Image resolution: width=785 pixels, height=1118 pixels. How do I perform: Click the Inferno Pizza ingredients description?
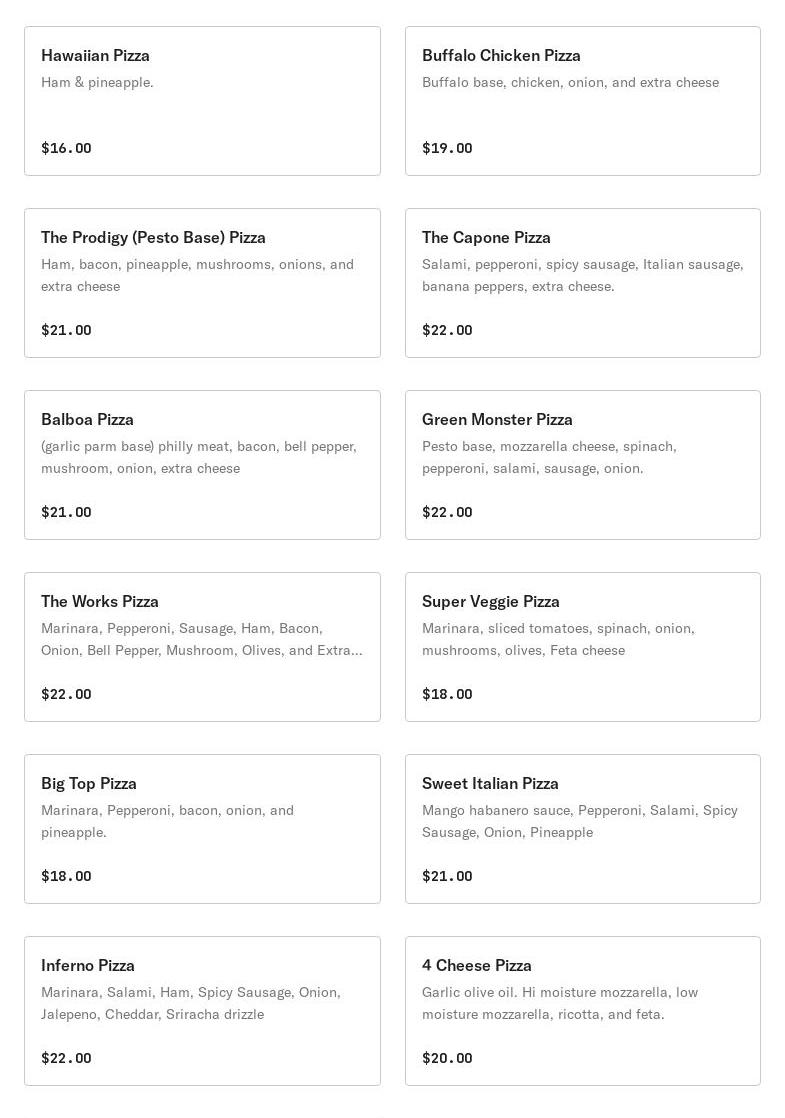[191, 1003]
